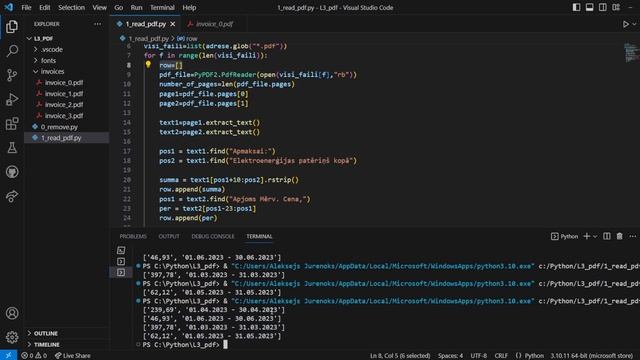The image size is (640, 360).
Task: Open the Customize Layout icon
Action: [616, 7]
